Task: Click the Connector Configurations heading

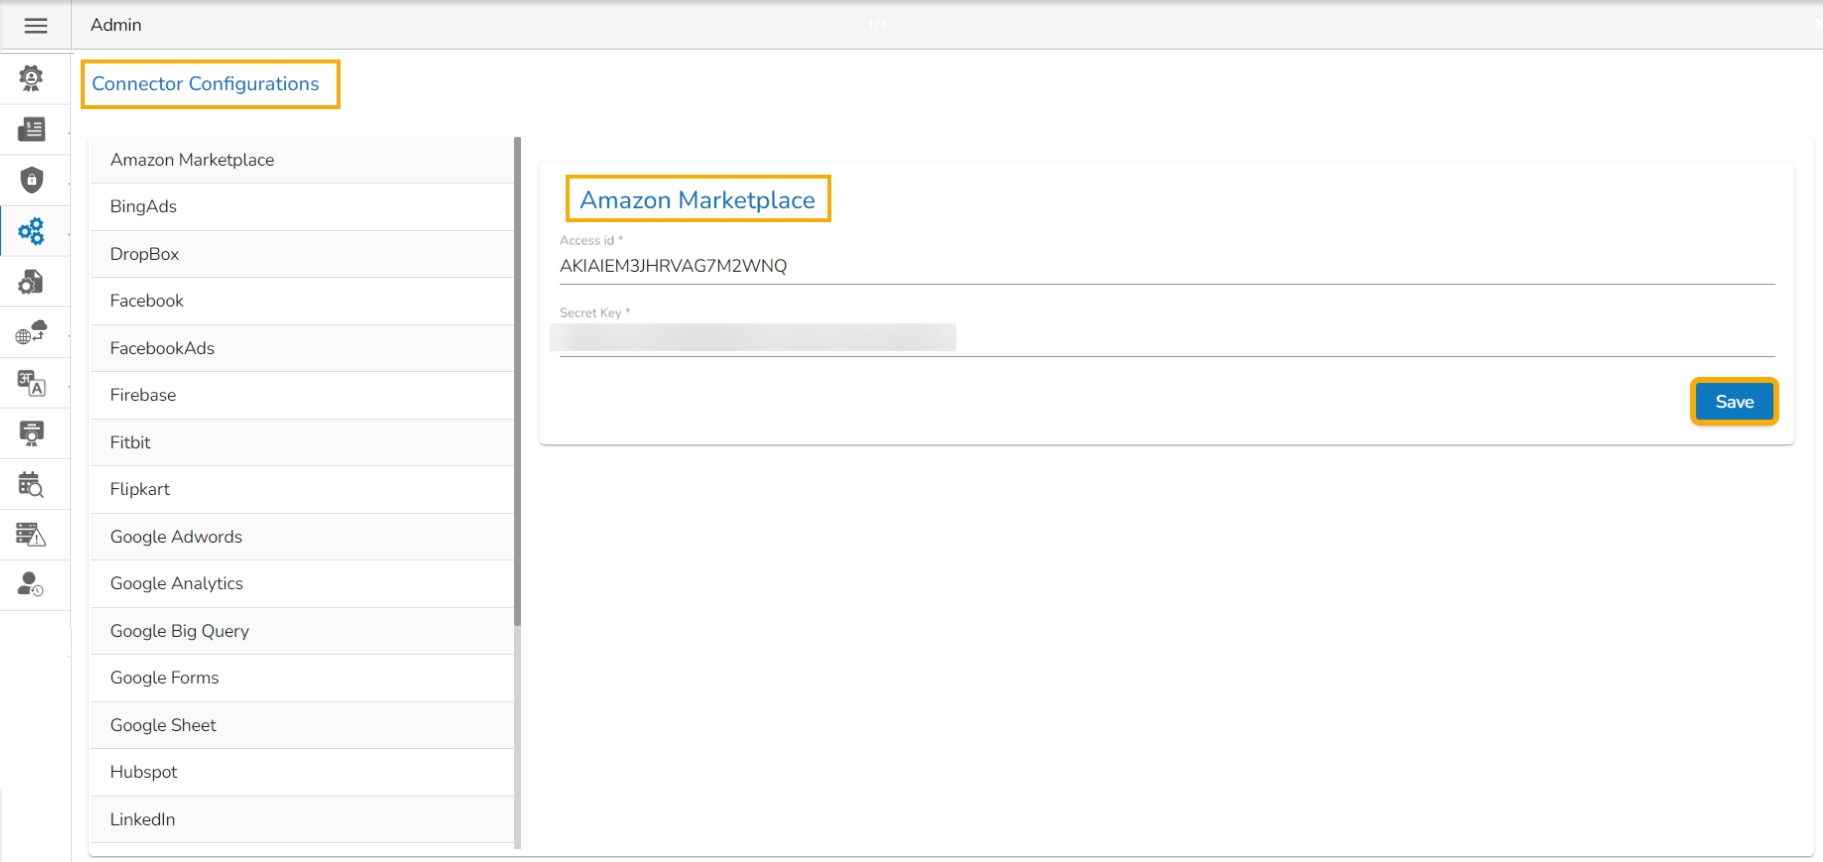Action: [205, 84]
